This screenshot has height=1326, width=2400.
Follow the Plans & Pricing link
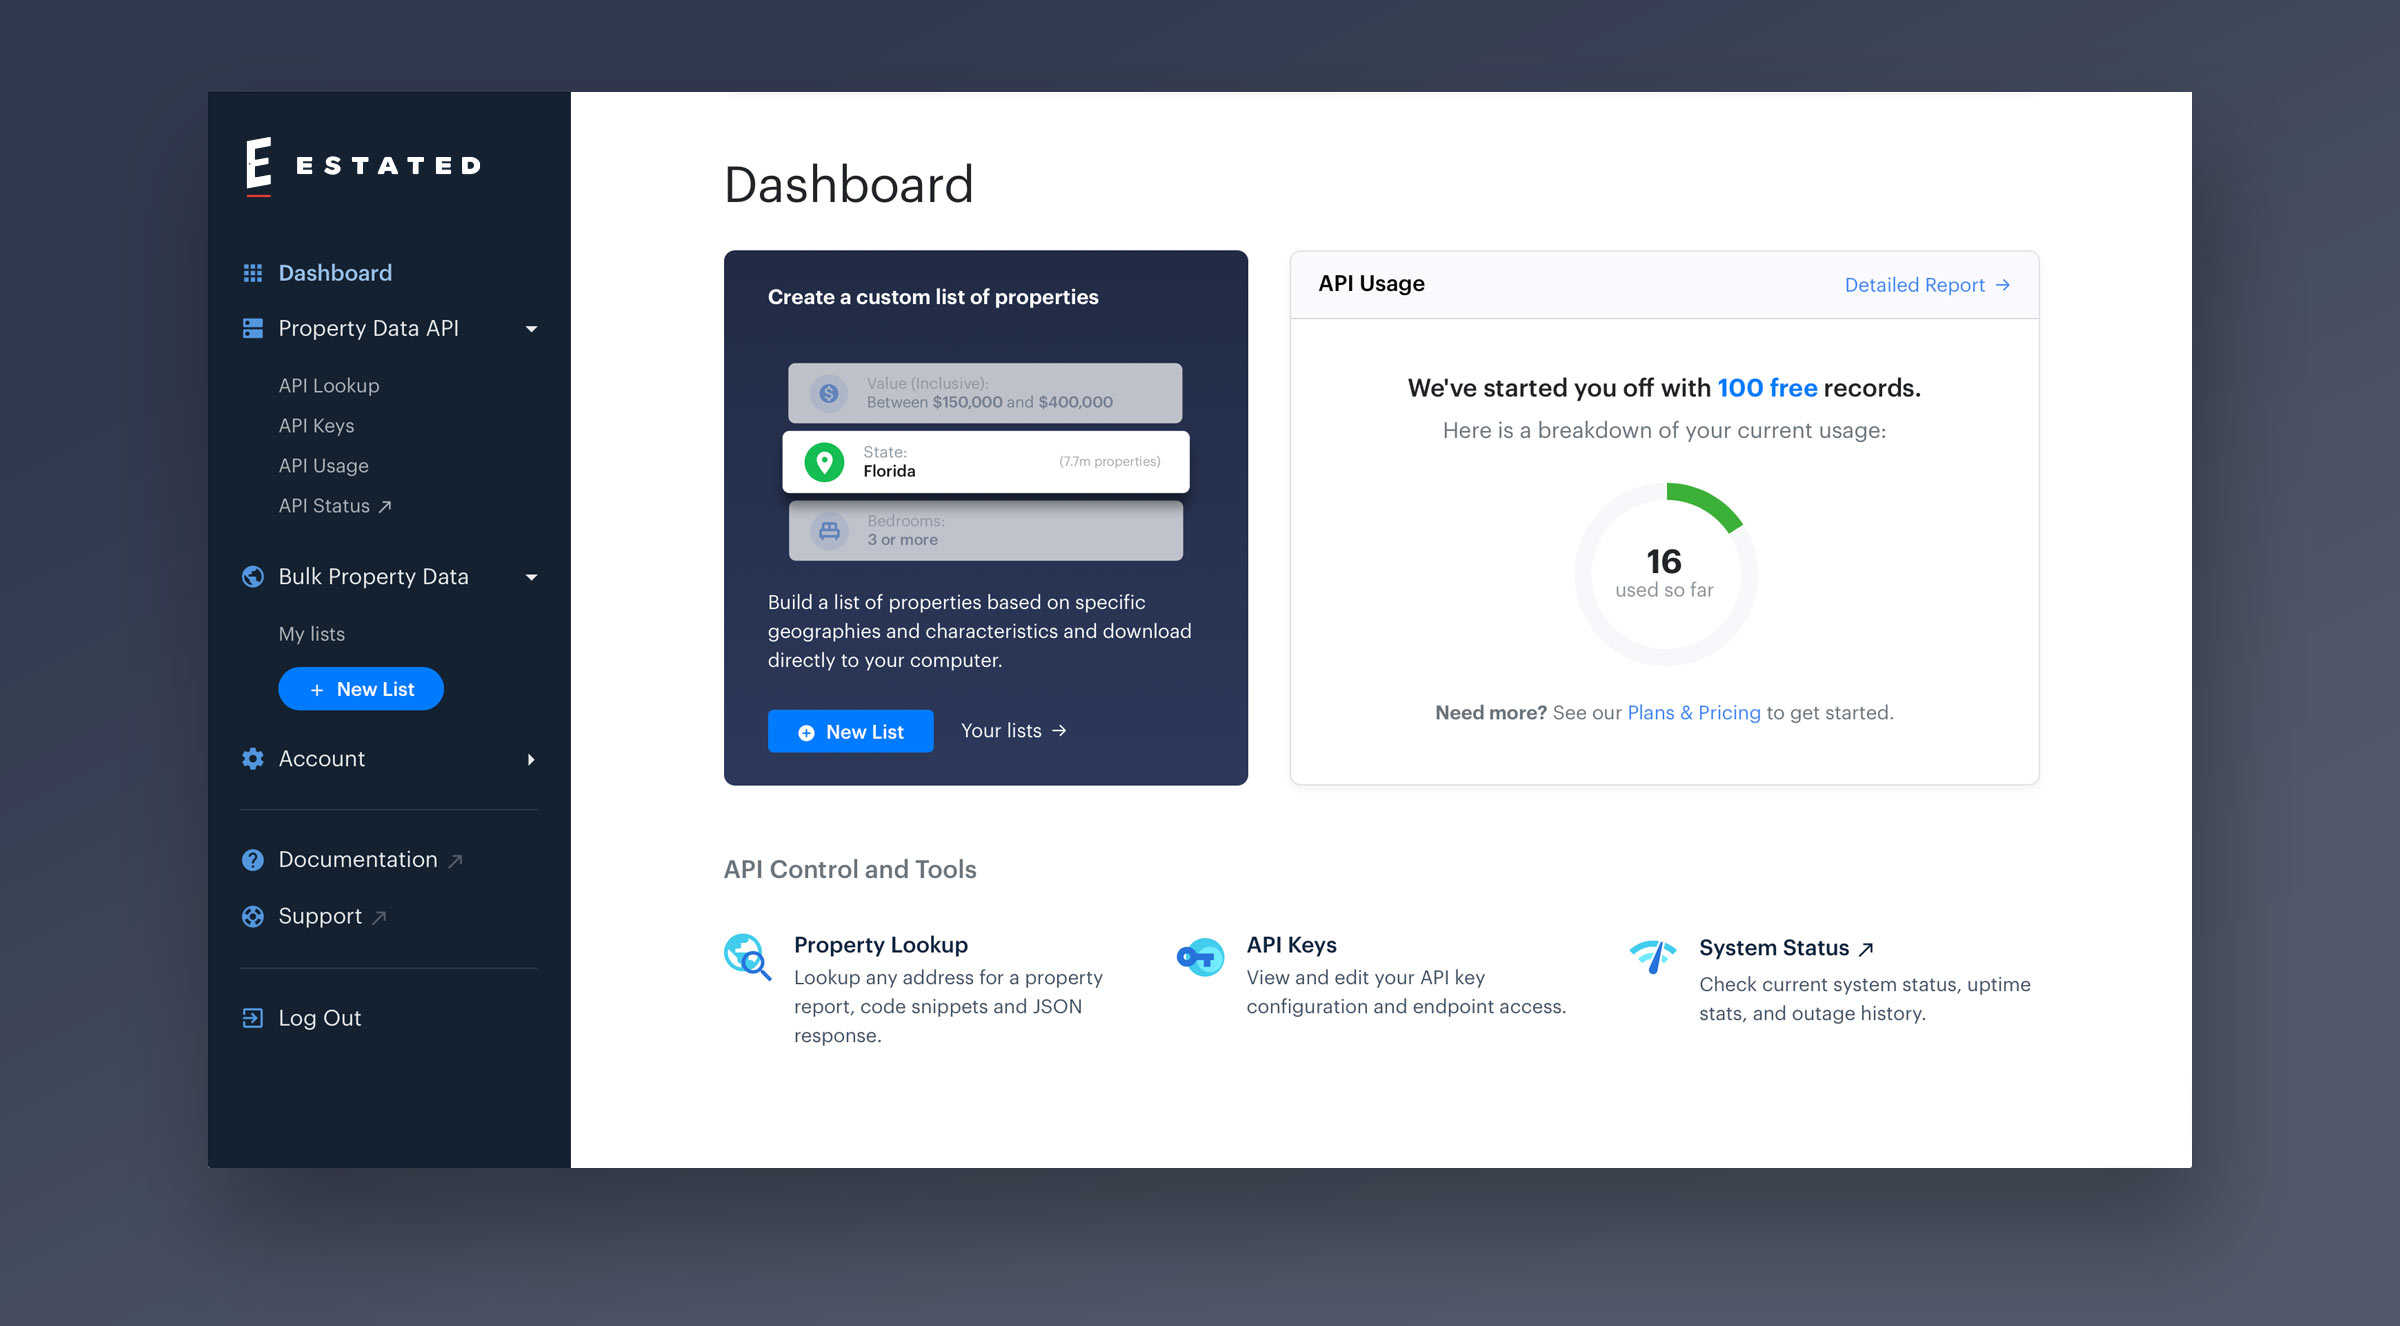point(1693,713)
